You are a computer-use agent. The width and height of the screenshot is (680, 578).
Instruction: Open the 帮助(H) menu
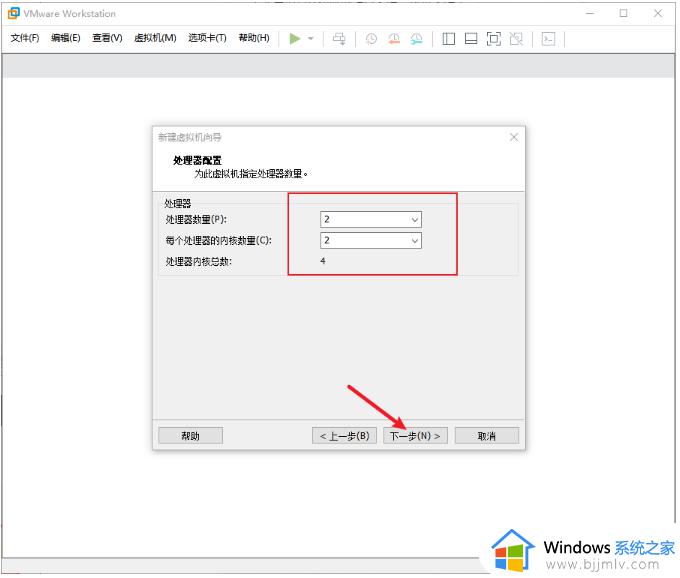coord(254,38)
